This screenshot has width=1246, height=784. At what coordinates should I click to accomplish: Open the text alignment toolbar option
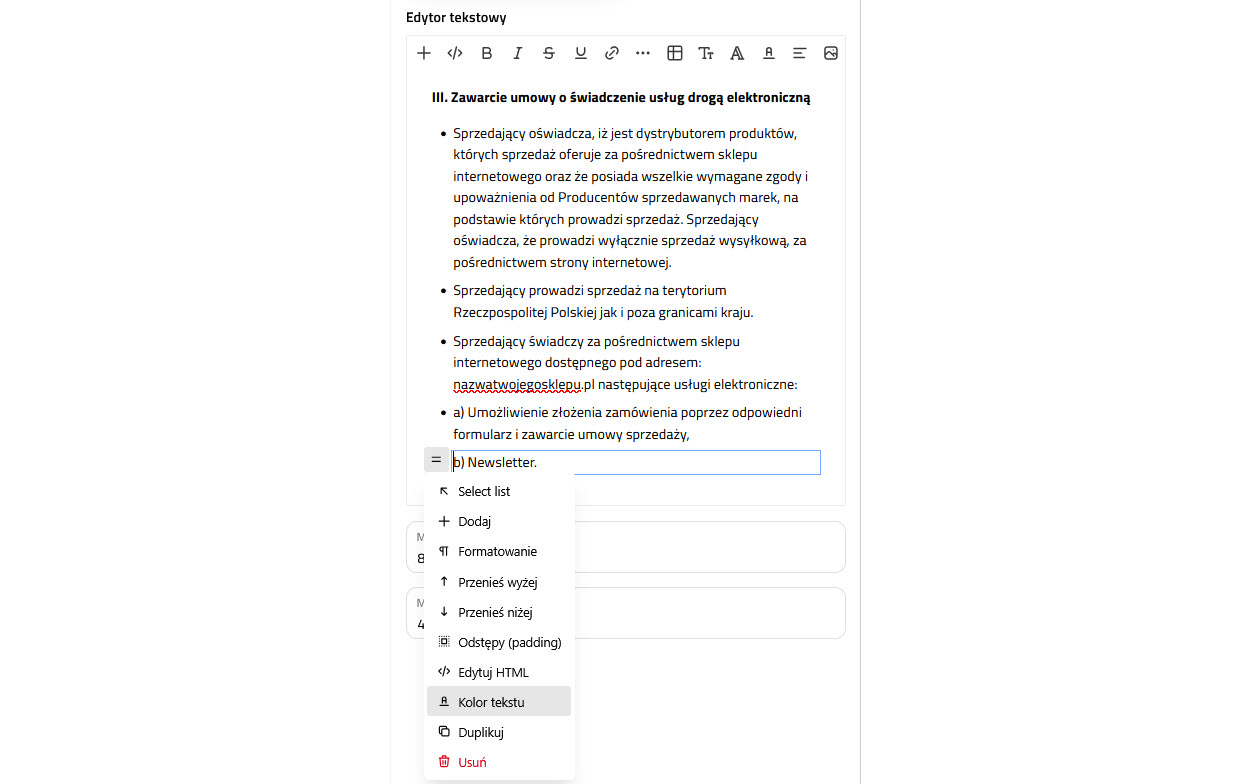click(x=800, y=53)
